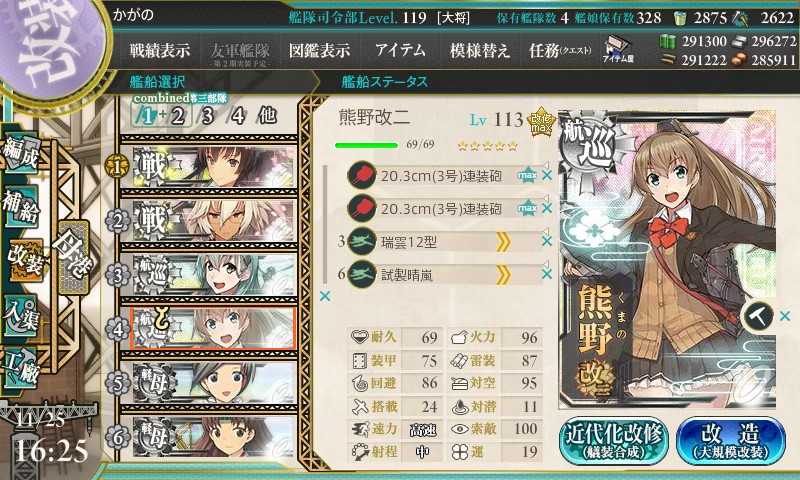
Task: Switch to fleet 3 tab
Action: pyautogui.click(x=207, y=116)
